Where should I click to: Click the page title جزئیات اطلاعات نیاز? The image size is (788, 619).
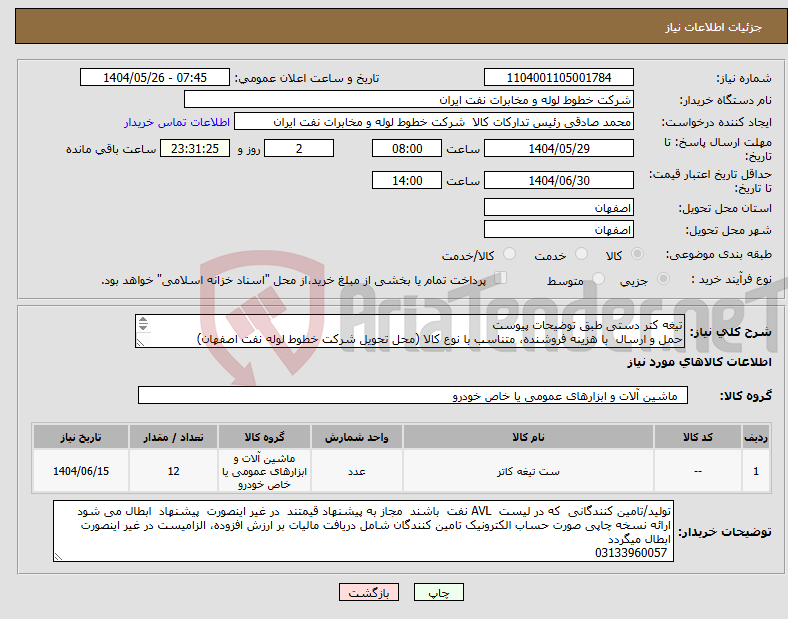[714, 27]
